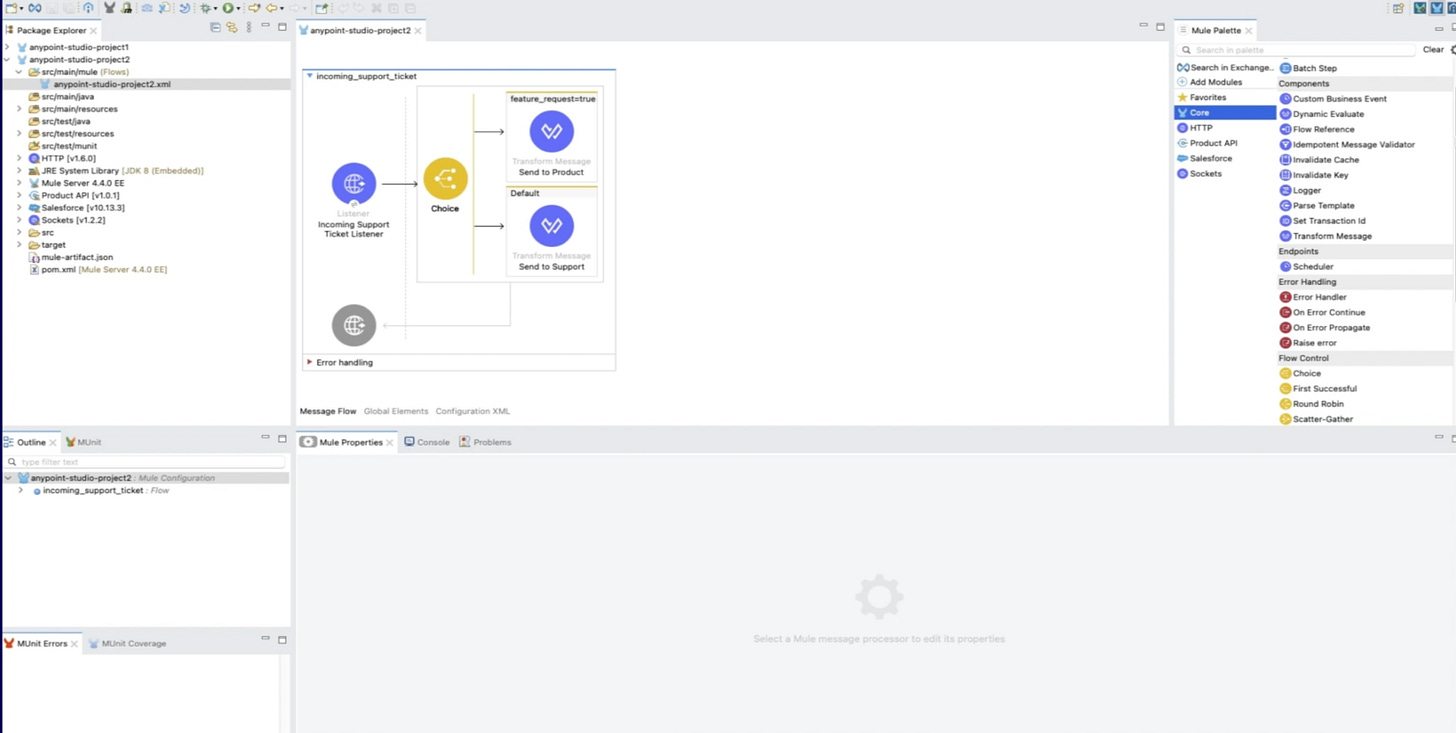The height and width of the screenshot is (733, 1456).
Task: Click the Search in palette field
Action: [1298, 50]
